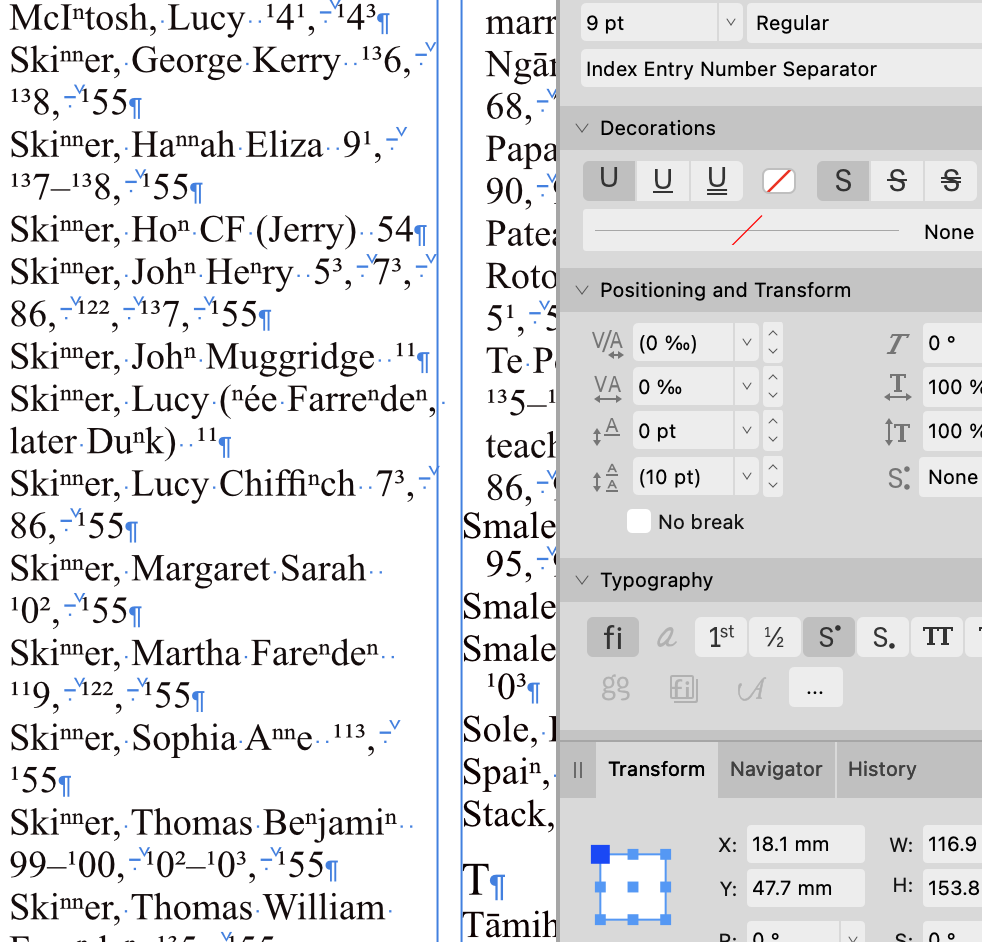Open the tracking 0 ‰ dropdown
Screen dimensions: 982x942
pyautogui.click(x=745, y=387)
